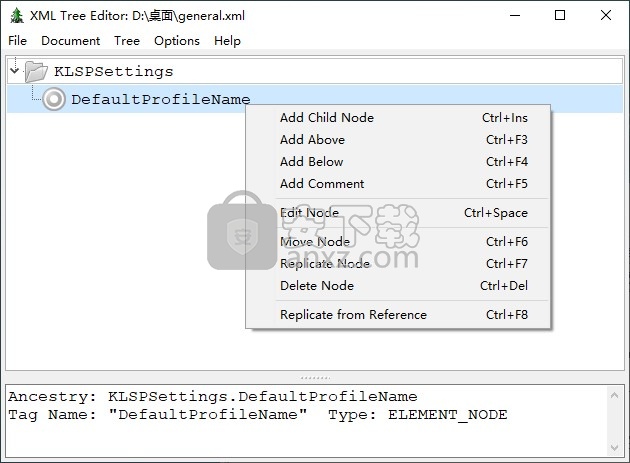Click the Ancestry line in info panel
This screenshot has width=630, height=463.
(213, 397)
